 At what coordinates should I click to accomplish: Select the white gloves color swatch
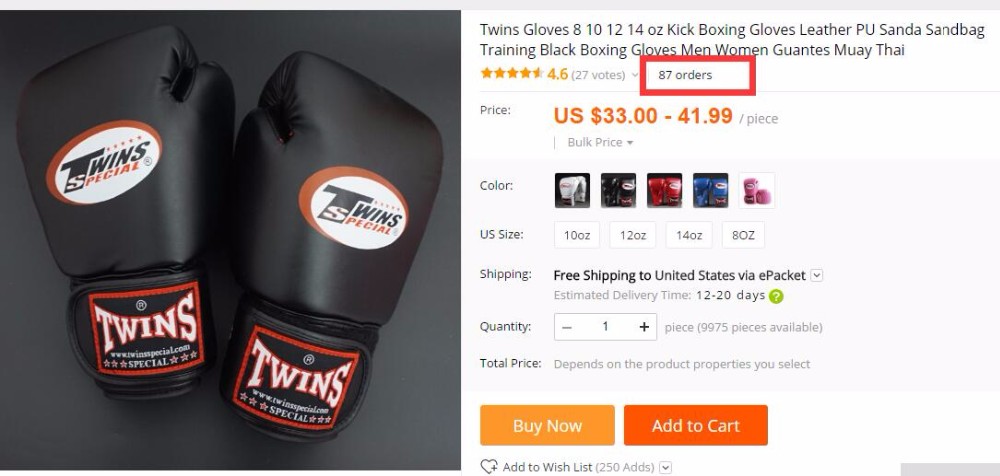pyautogui.click(x=572, y=190)
